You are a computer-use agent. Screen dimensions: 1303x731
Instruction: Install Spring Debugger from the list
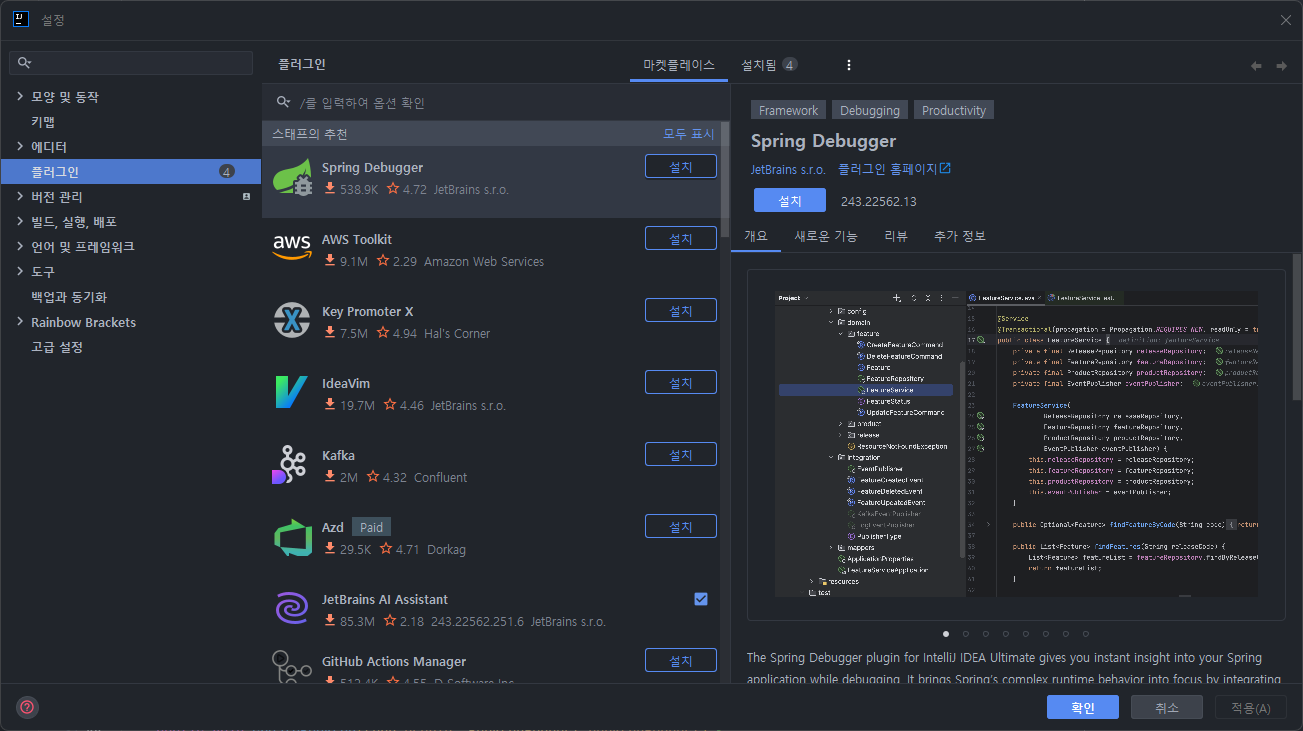click(x=681, y=166)
